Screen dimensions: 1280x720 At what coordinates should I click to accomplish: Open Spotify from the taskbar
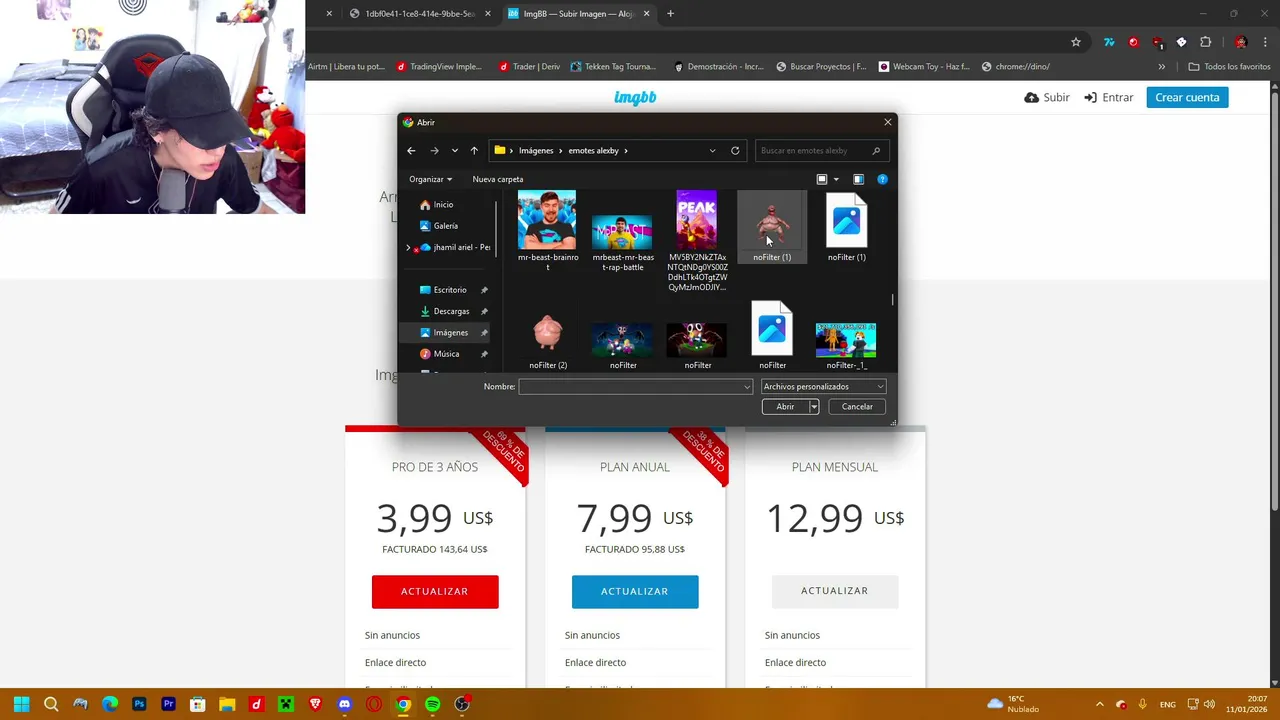click(432, 704)
